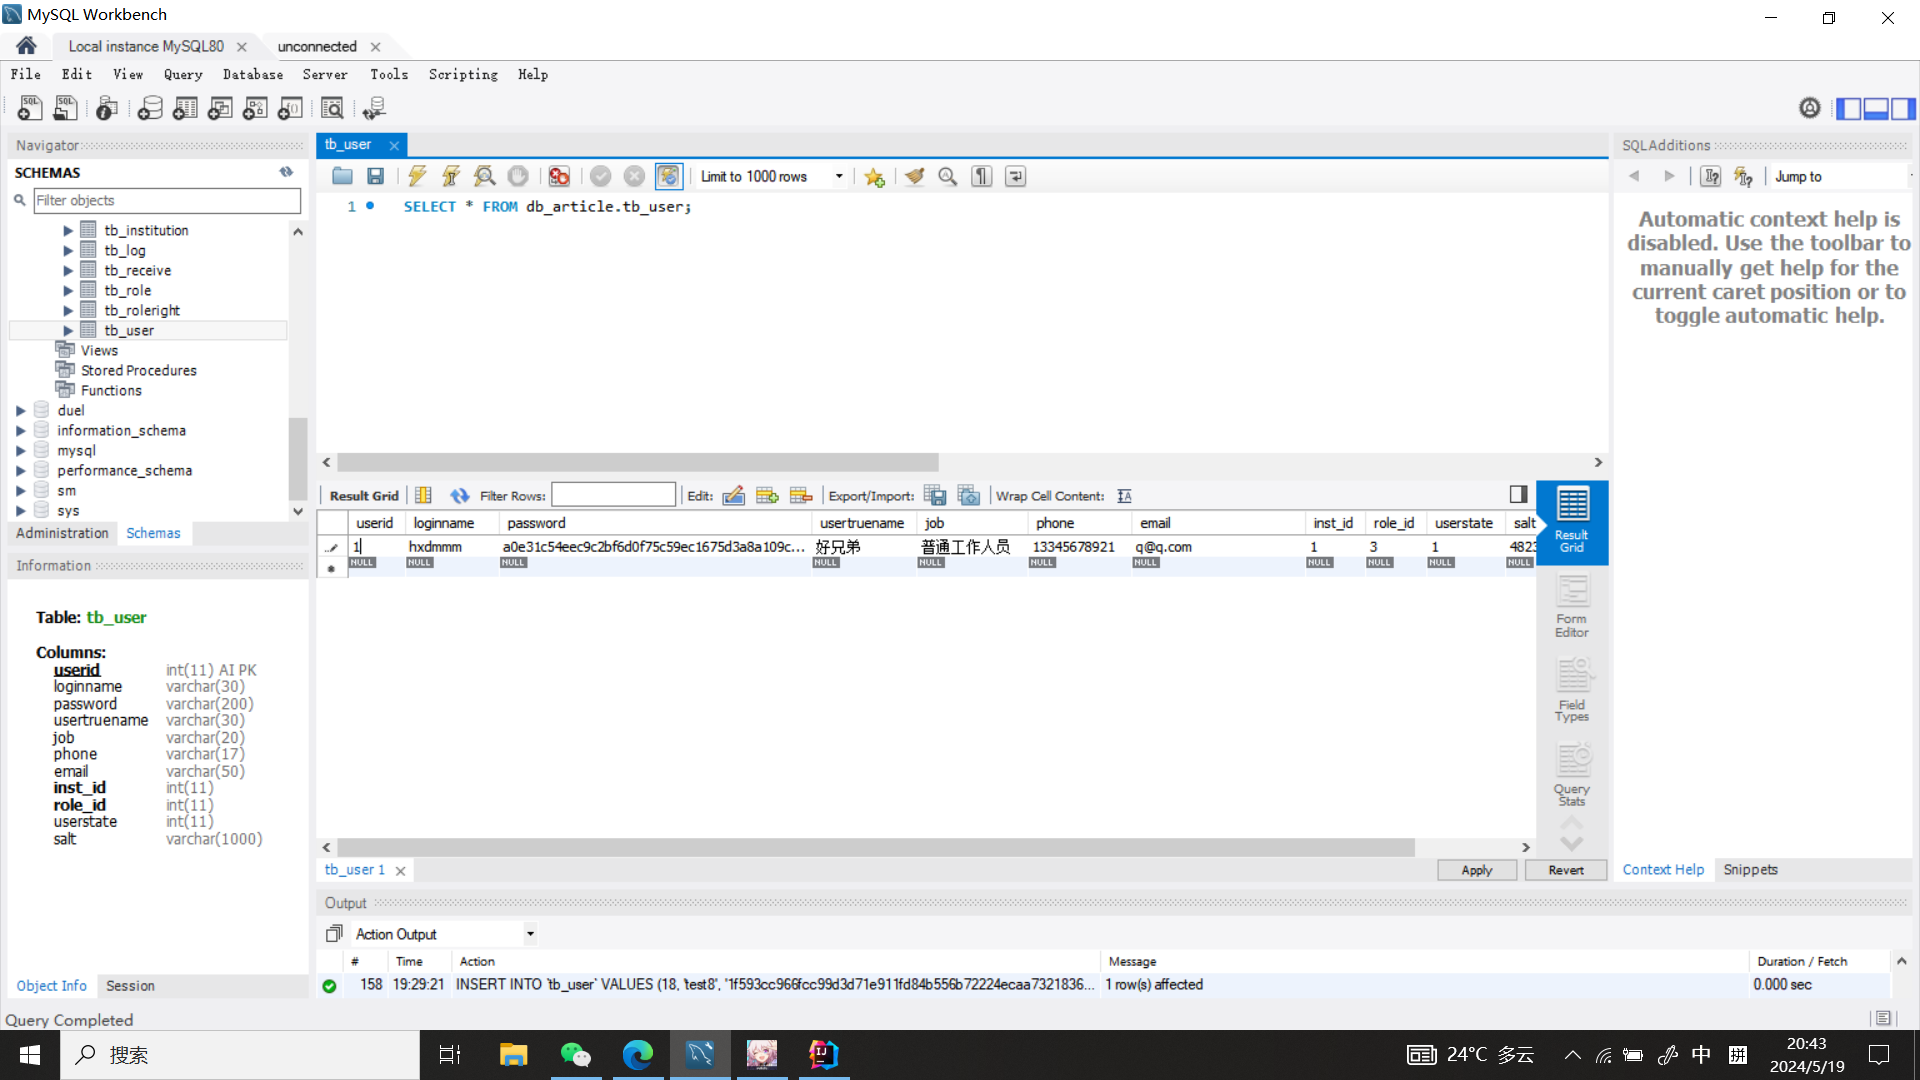Open Limit to 1000 rows dropdown
This screenshot has height=1080, width=1920.
pyautogui.click(x=839, y=177)
